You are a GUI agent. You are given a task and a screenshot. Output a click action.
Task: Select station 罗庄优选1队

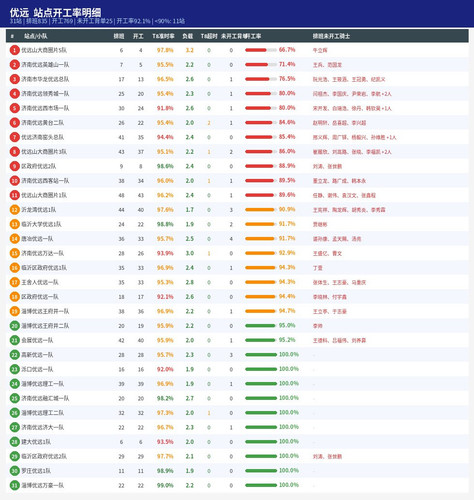[x=36, y=471]
